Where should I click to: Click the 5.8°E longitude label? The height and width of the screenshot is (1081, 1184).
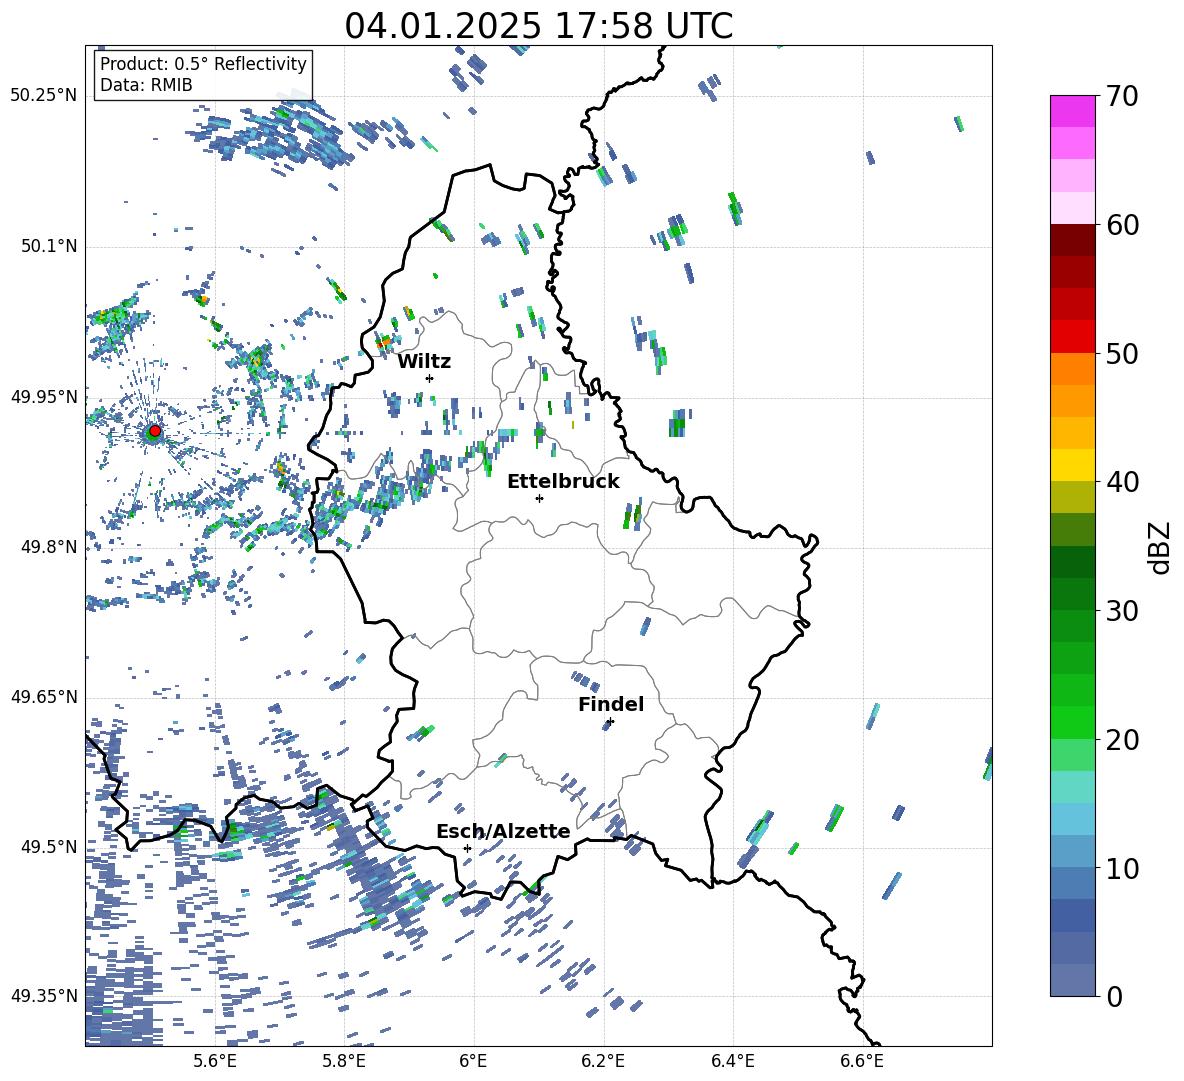[x=344, y=1062]
